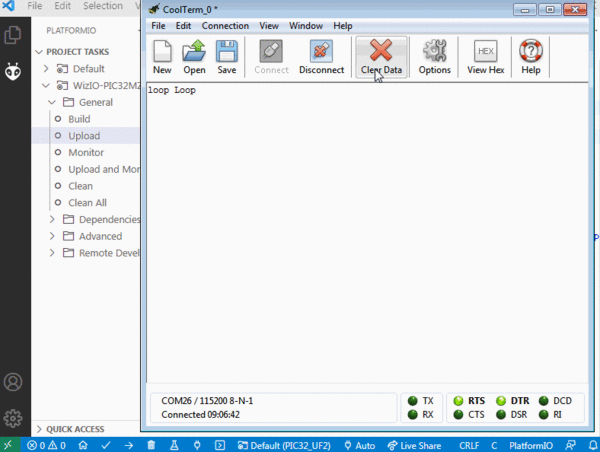
Task: Switch to View Hex mode
Action: coord(486,57)
